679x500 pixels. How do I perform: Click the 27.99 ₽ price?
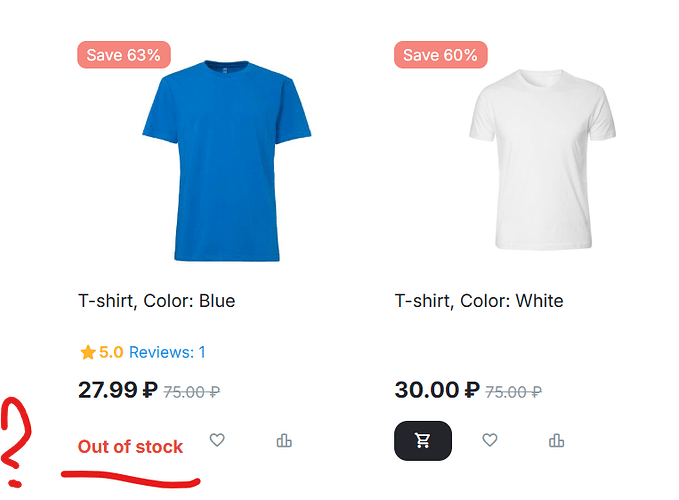[117, 390]
